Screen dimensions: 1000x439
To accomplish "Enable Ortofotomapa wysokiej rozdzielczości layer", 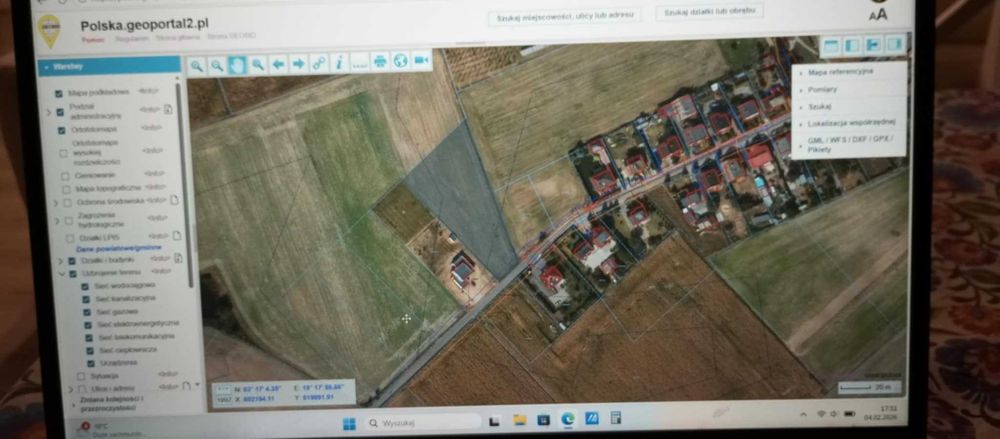I will (x=63, y=153).
